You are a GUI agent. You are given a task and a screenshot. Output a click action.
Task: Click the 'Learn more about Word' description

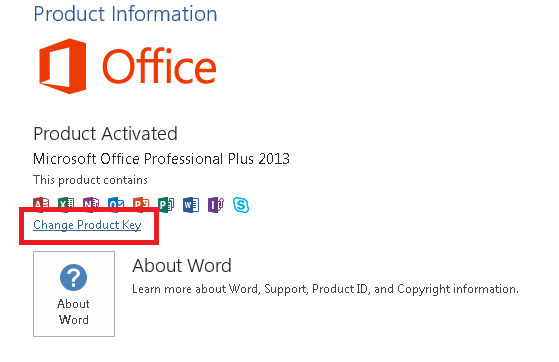(x=325, y=289)
